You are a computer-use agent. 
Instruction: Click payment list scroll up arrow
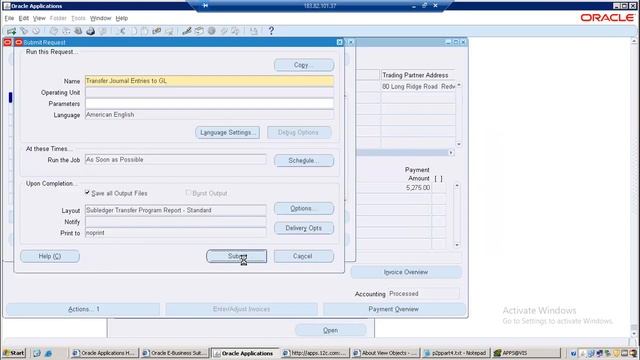click(457, 186)
